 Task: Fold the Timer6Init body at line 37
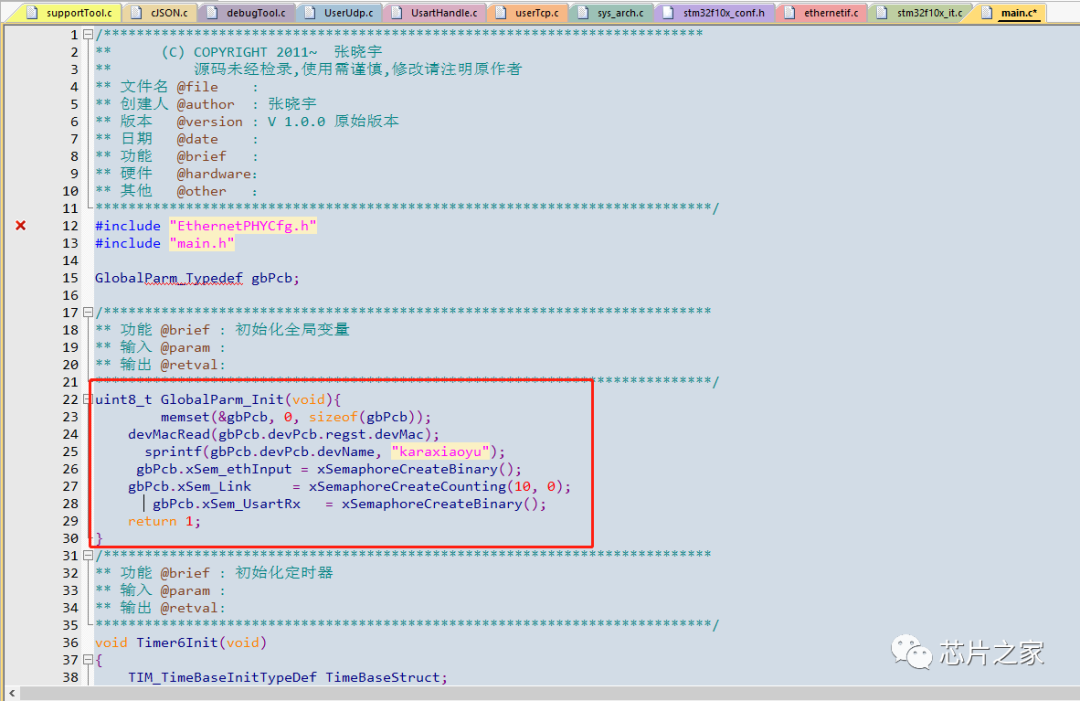(x=87, y=659)
